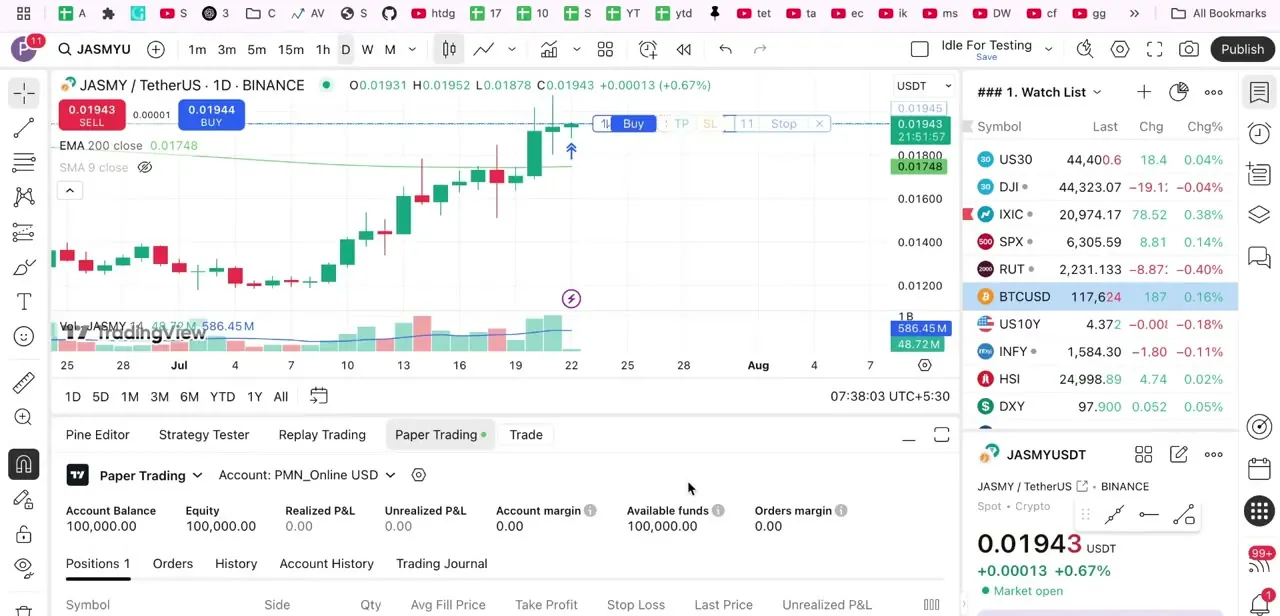Expand the Idle For Testing layout dropdown
This screenshot has width=1280, height=616.
[1048, 49]
